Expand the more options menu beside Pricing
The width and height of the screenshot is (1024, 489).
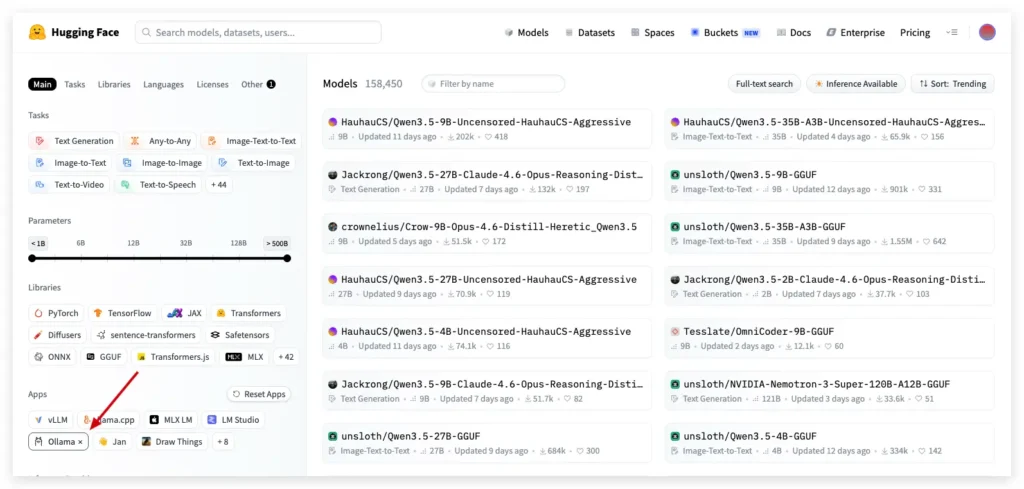pos(952,33)
